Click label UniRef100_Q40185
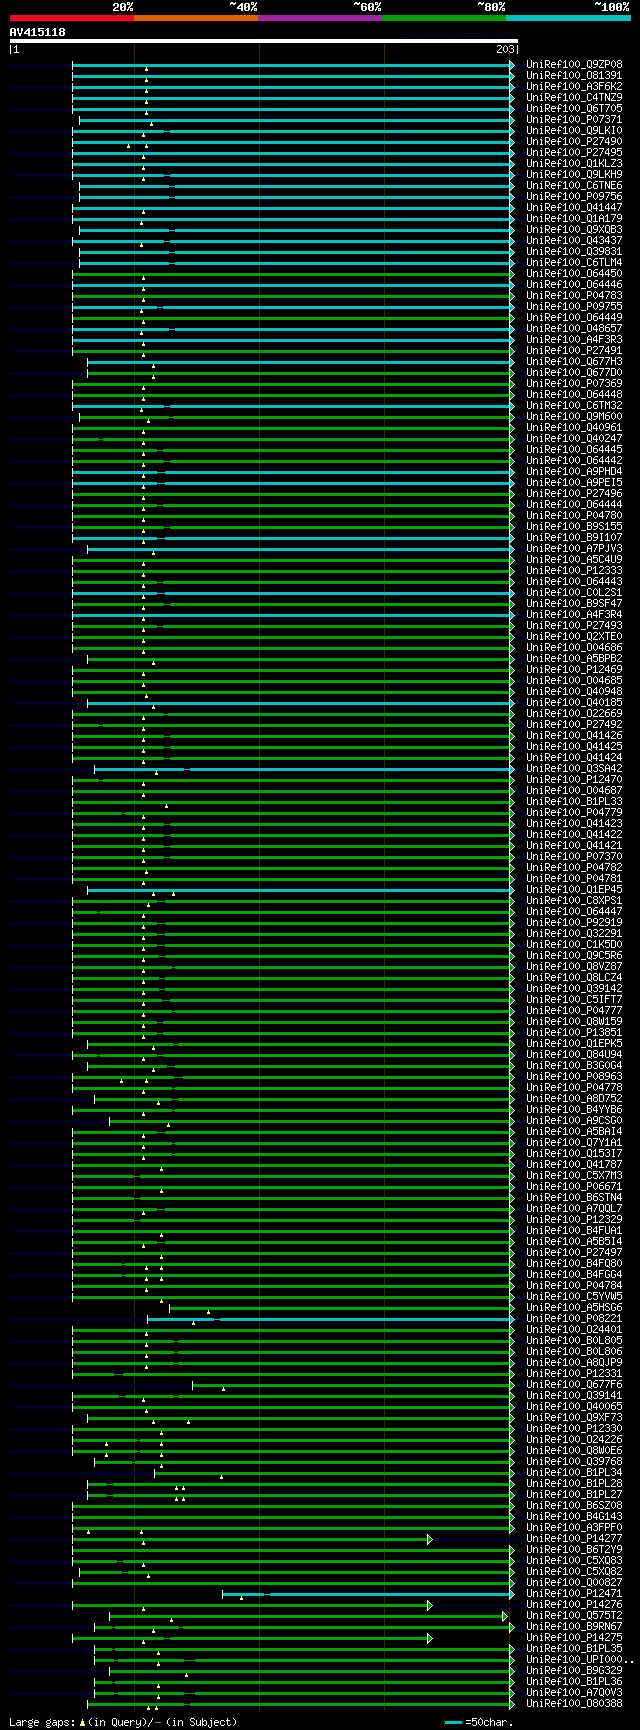 574,702
